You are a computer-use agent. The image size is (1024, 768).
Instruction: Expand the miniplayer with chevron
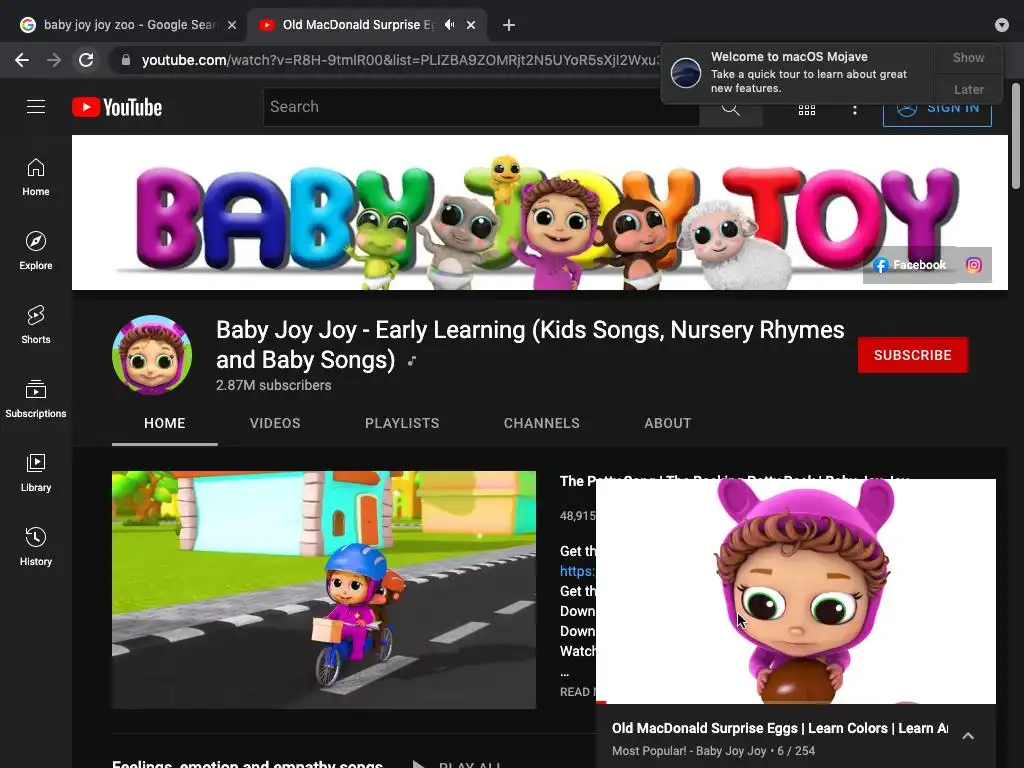tap(968, 736)
